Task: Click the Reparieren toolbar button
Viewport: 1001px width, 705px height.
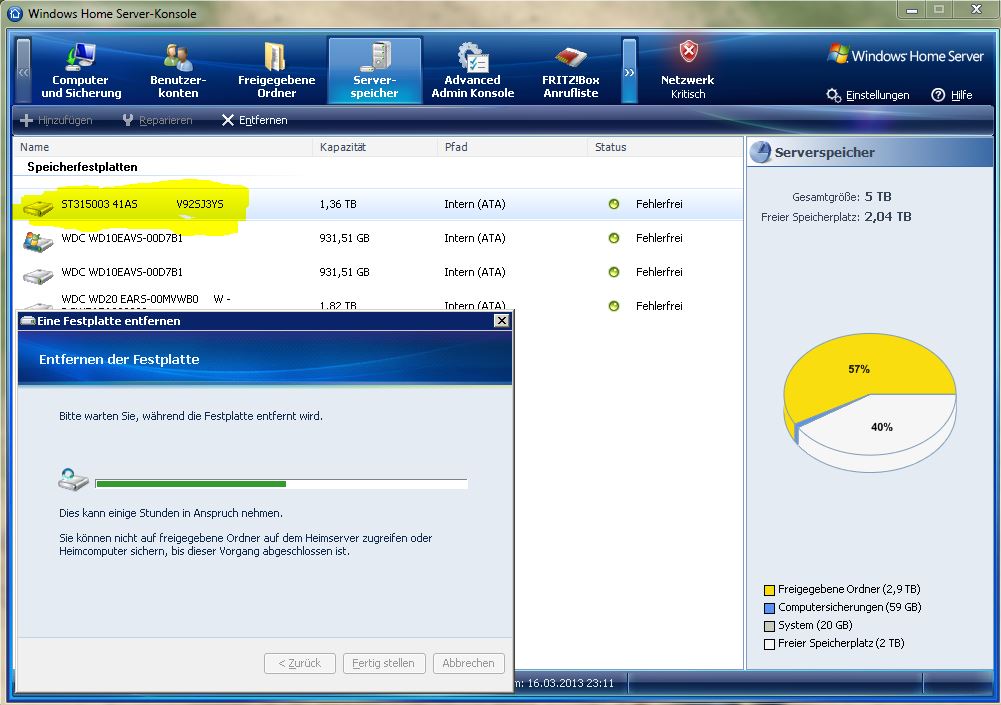Action: pos(157,120)
